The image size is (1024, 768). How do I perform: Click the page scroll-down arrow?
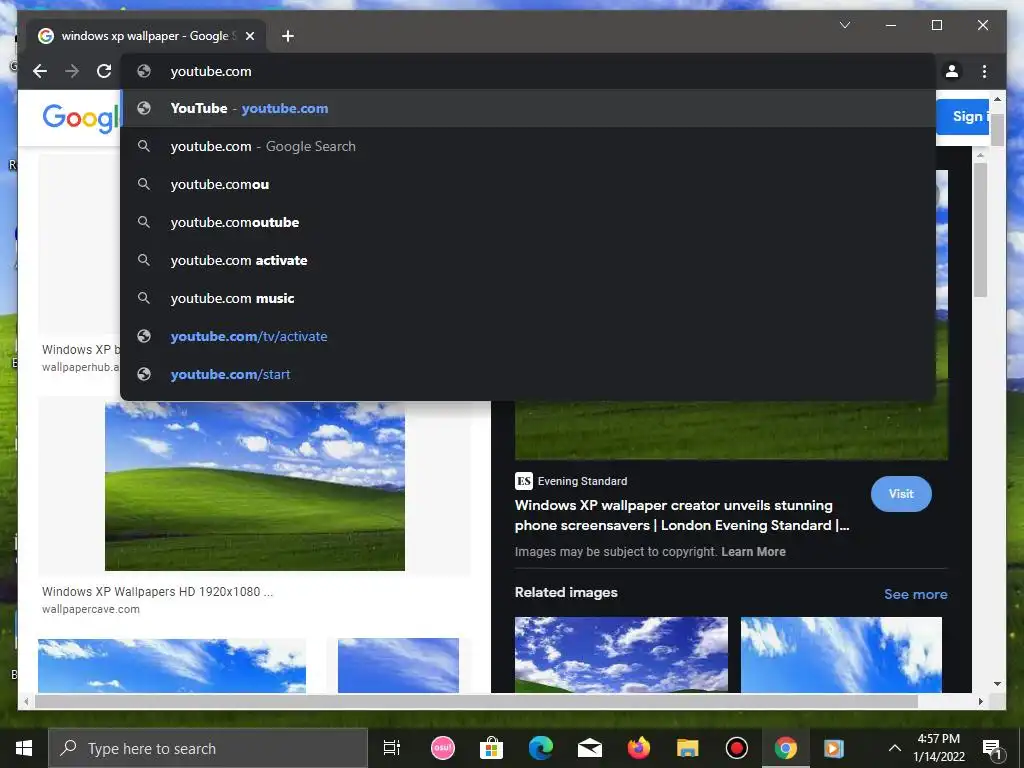tap(997, 684)
